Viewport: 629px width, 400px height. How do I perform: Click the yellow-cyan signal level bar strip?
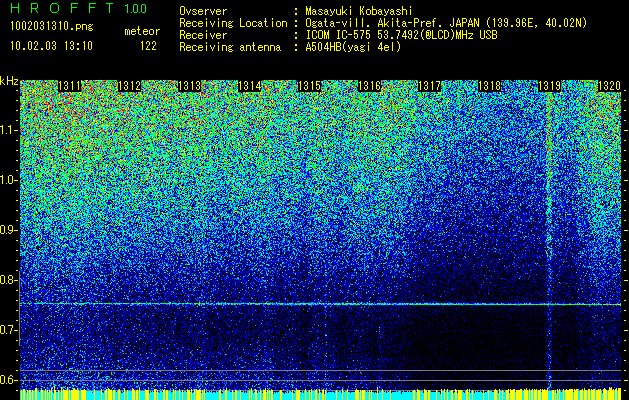coord(321,394)
